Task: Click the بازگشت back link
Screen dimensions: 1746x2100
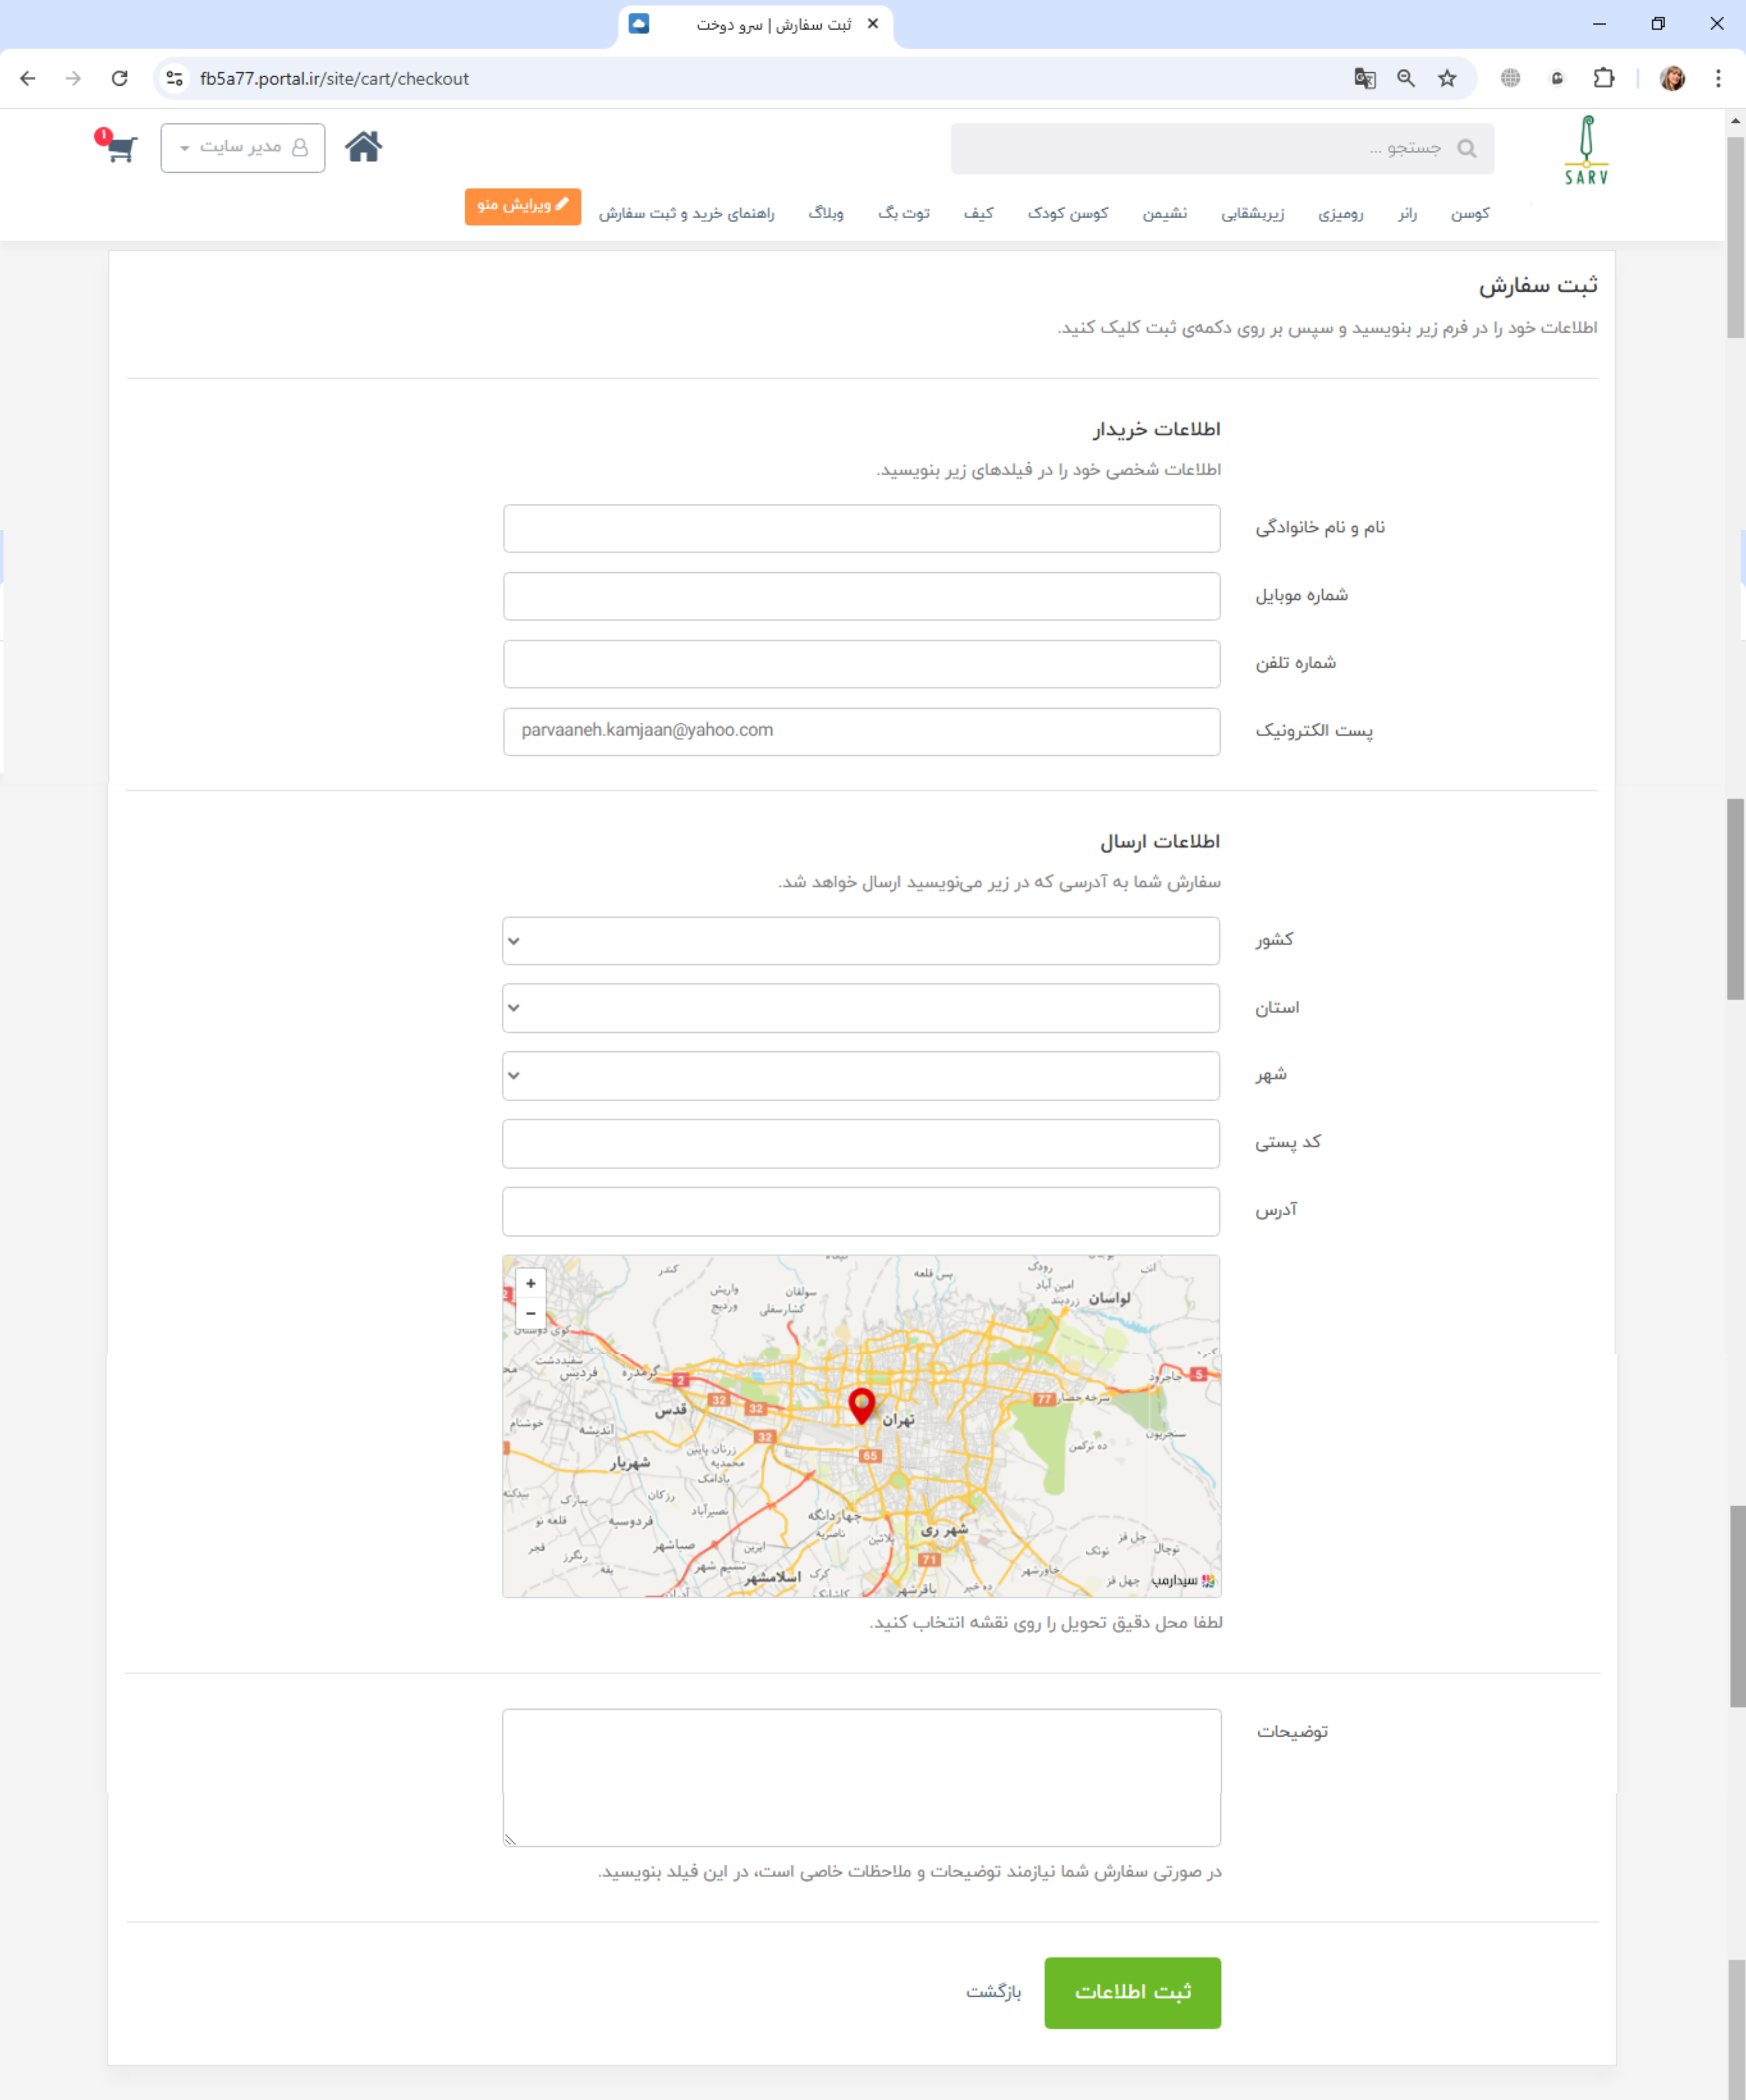Action: pos(993,1992)
